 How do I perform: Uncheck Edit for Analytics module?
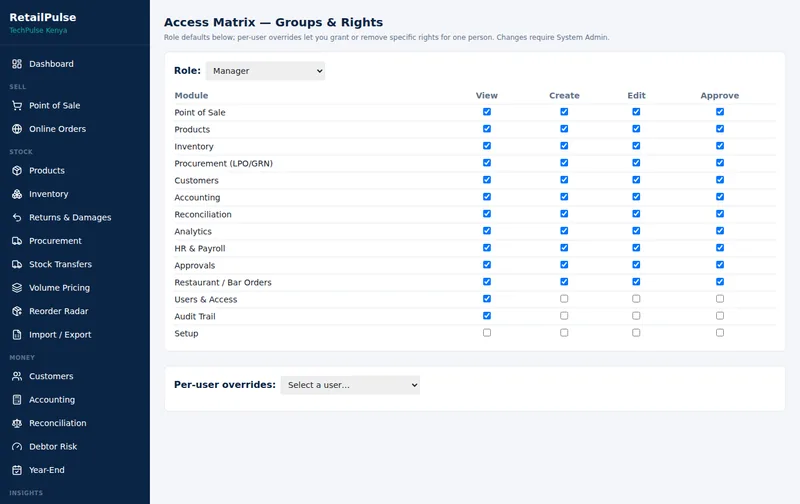coord(636,231)
